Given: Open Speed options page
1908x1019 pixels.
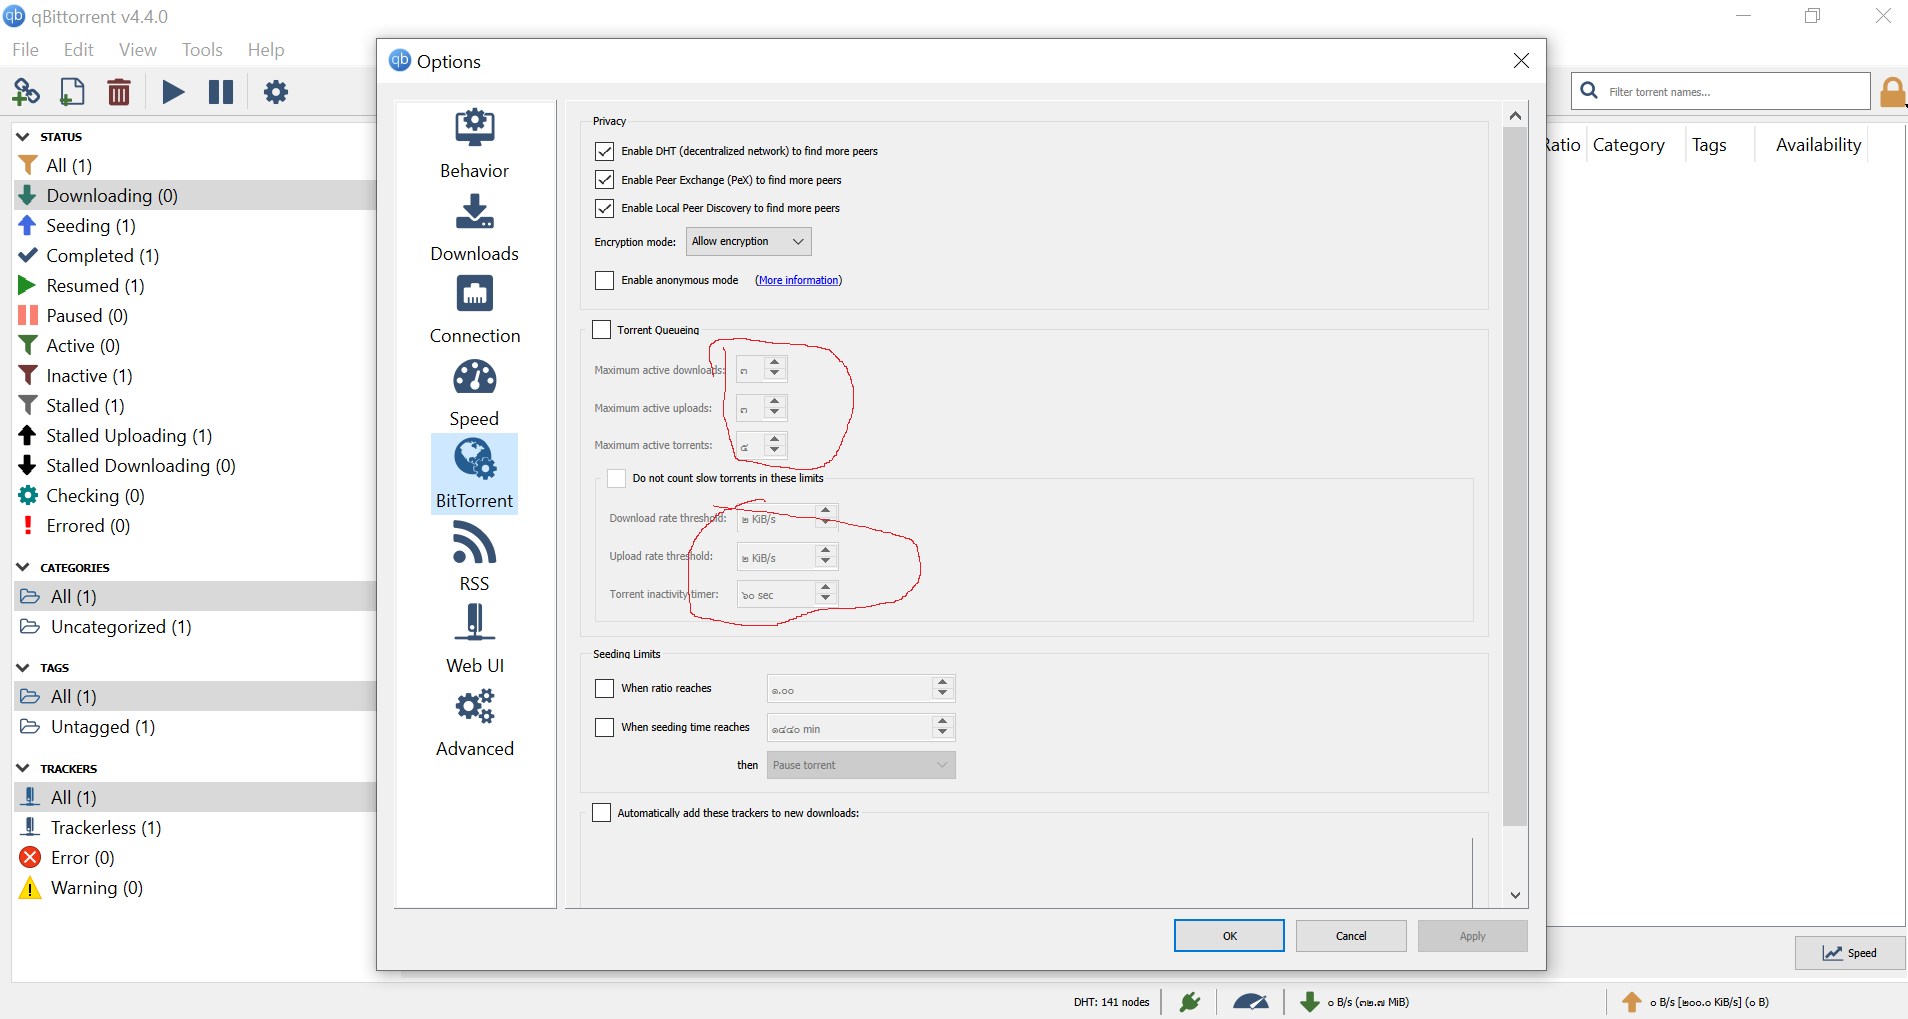Looking at the screenshot, I should pos(475,392).
